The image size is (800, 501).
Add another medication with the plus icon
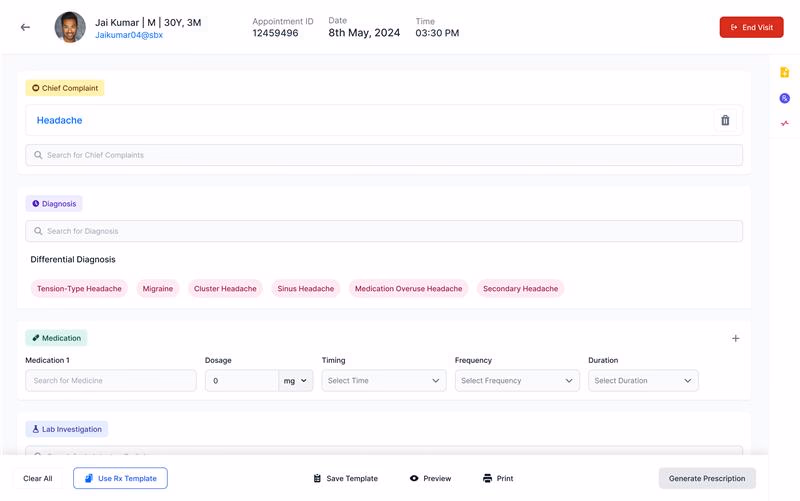(x=735, y=338)
